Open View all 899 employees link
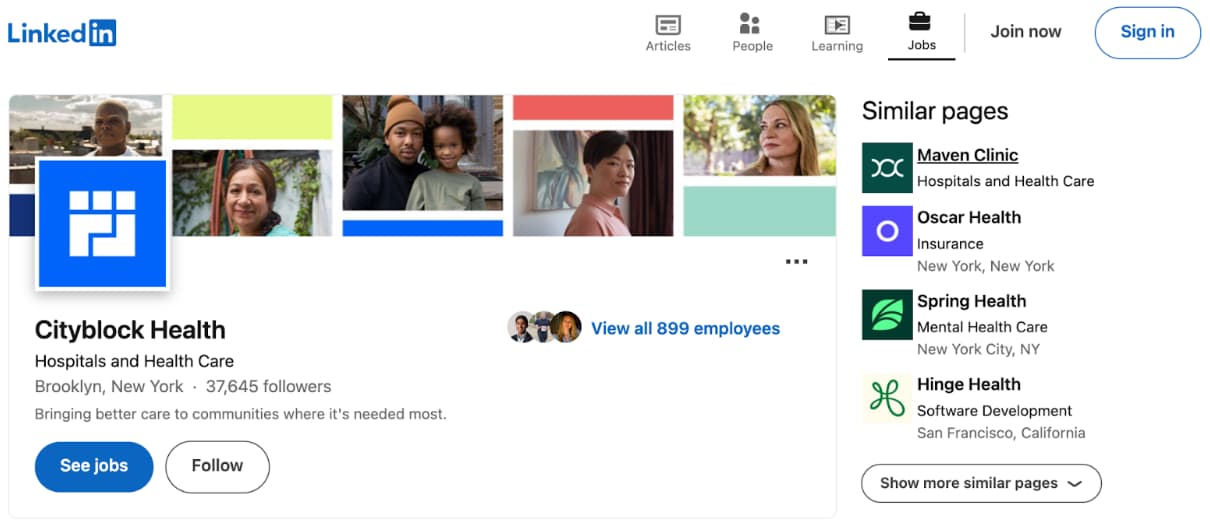The width and height of the screenshot is (1210, 528). coord(685,328)
